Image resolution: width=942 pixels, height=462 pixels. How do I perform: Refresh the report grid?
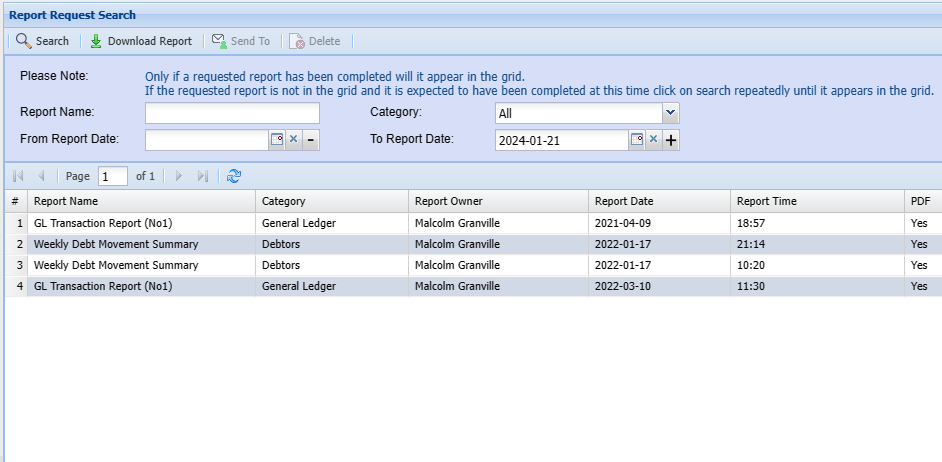[234, 176]
